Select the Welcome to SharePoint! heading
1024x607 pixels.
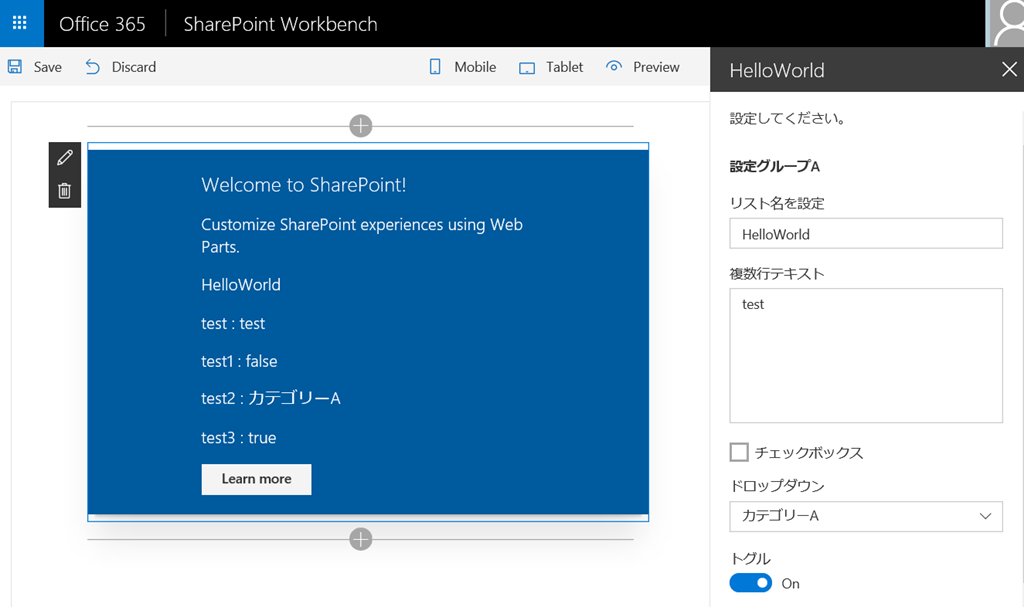point(304,185)
